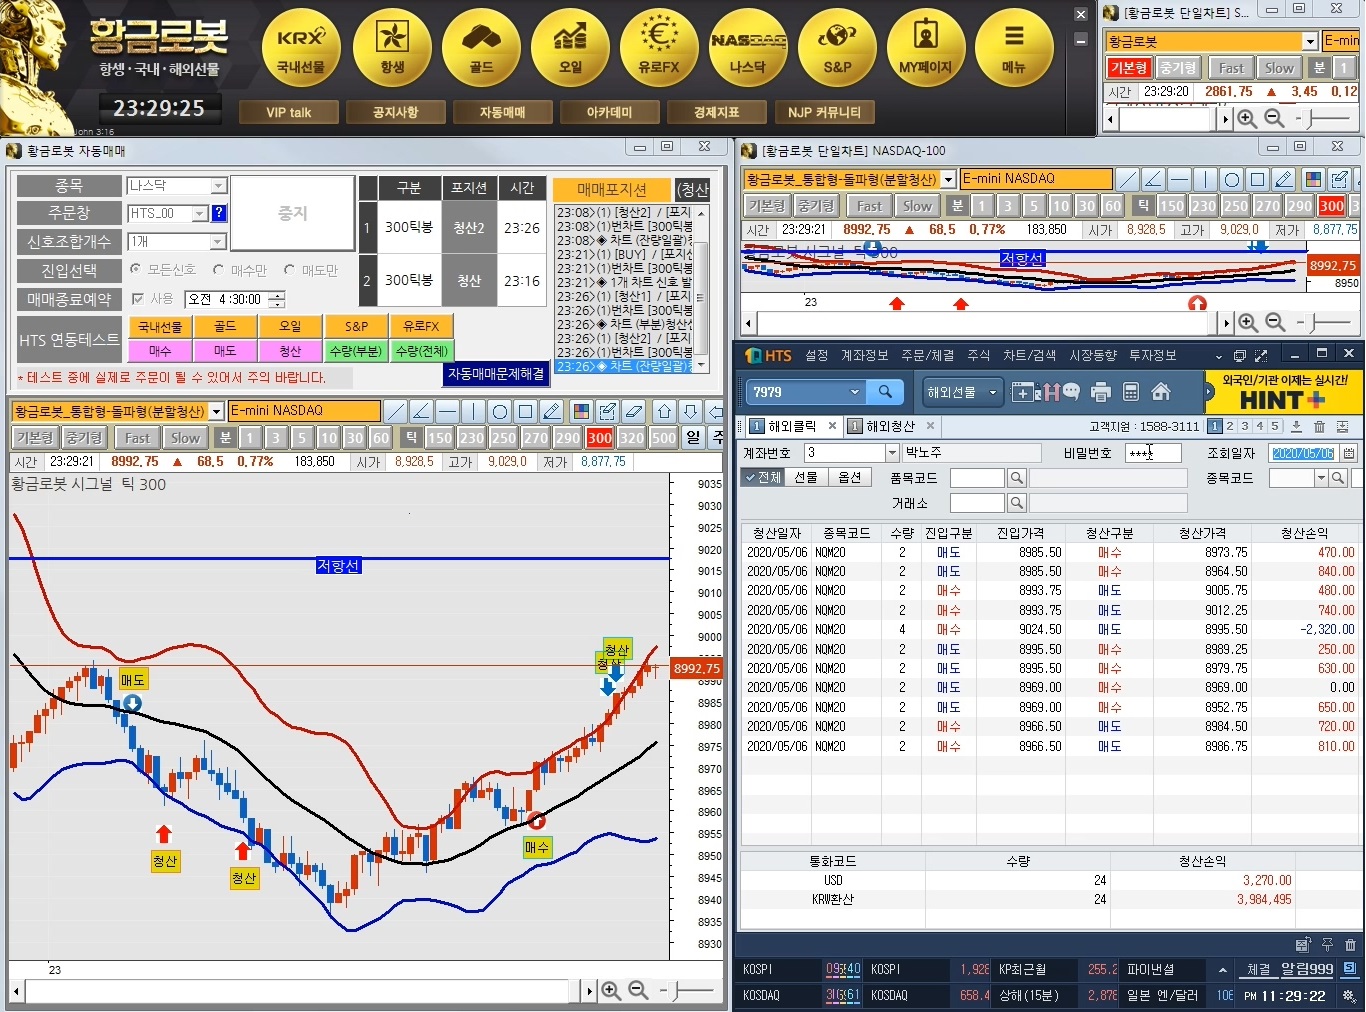Open the 골드 gold-bars icon
The width and height of the screenshot is (1366, 1012).
tap(481, 49)
